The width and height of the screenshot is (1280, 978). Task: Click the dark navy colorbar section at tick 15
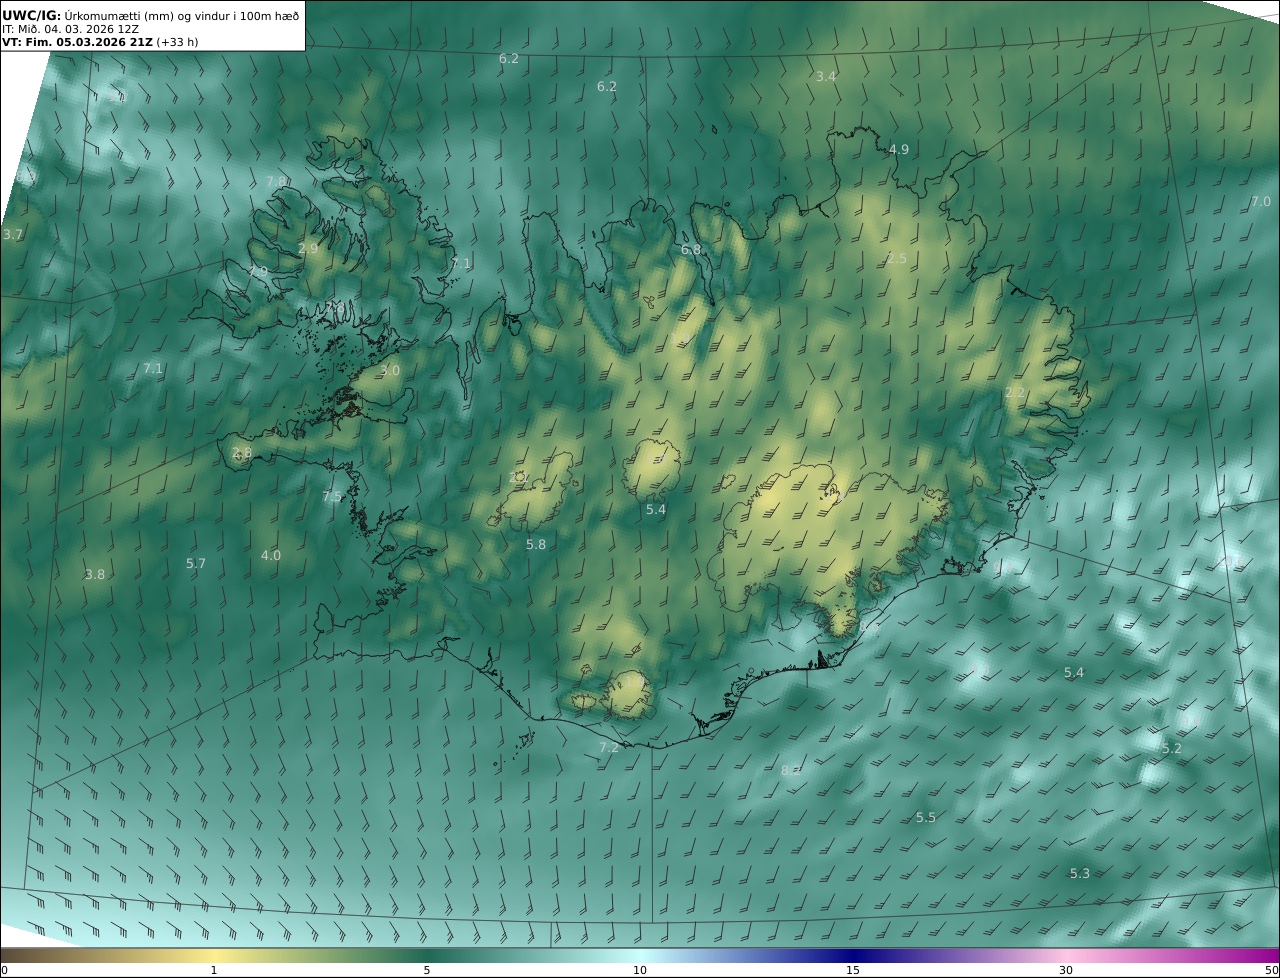click(x=853, y=955)
